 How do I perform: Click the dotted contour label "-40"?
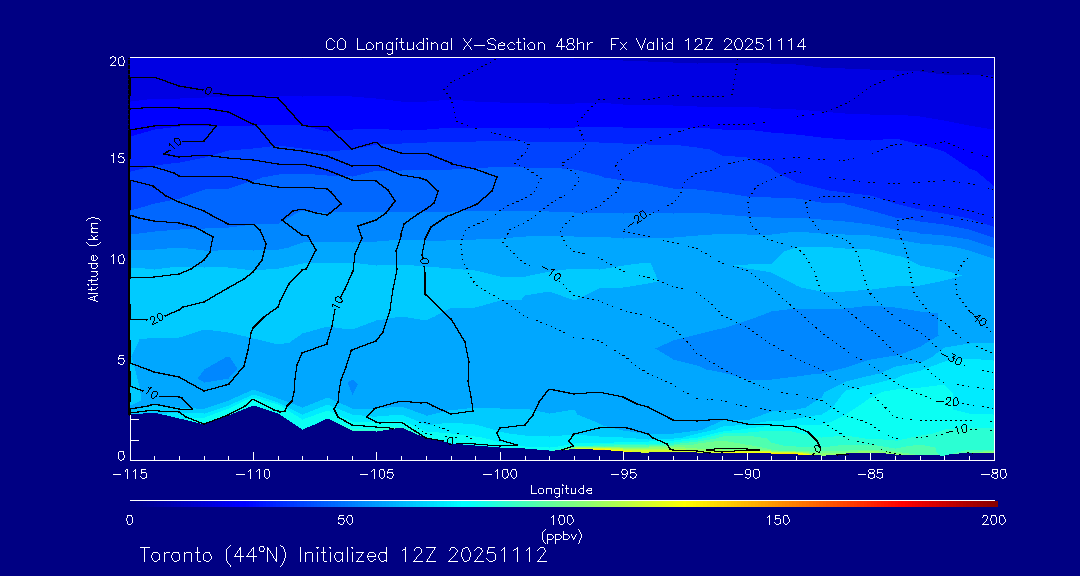coord(977,319)
